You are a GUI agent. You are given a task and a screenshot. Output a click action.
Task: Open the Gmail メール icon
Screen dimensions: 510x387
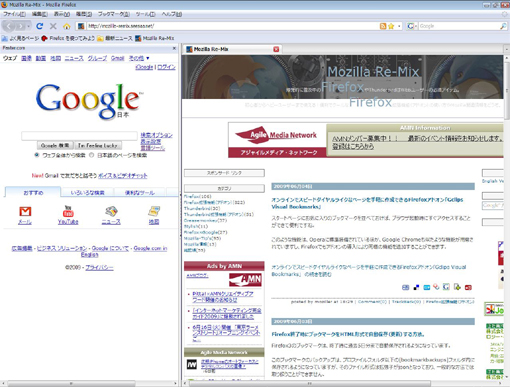(25, 211)
